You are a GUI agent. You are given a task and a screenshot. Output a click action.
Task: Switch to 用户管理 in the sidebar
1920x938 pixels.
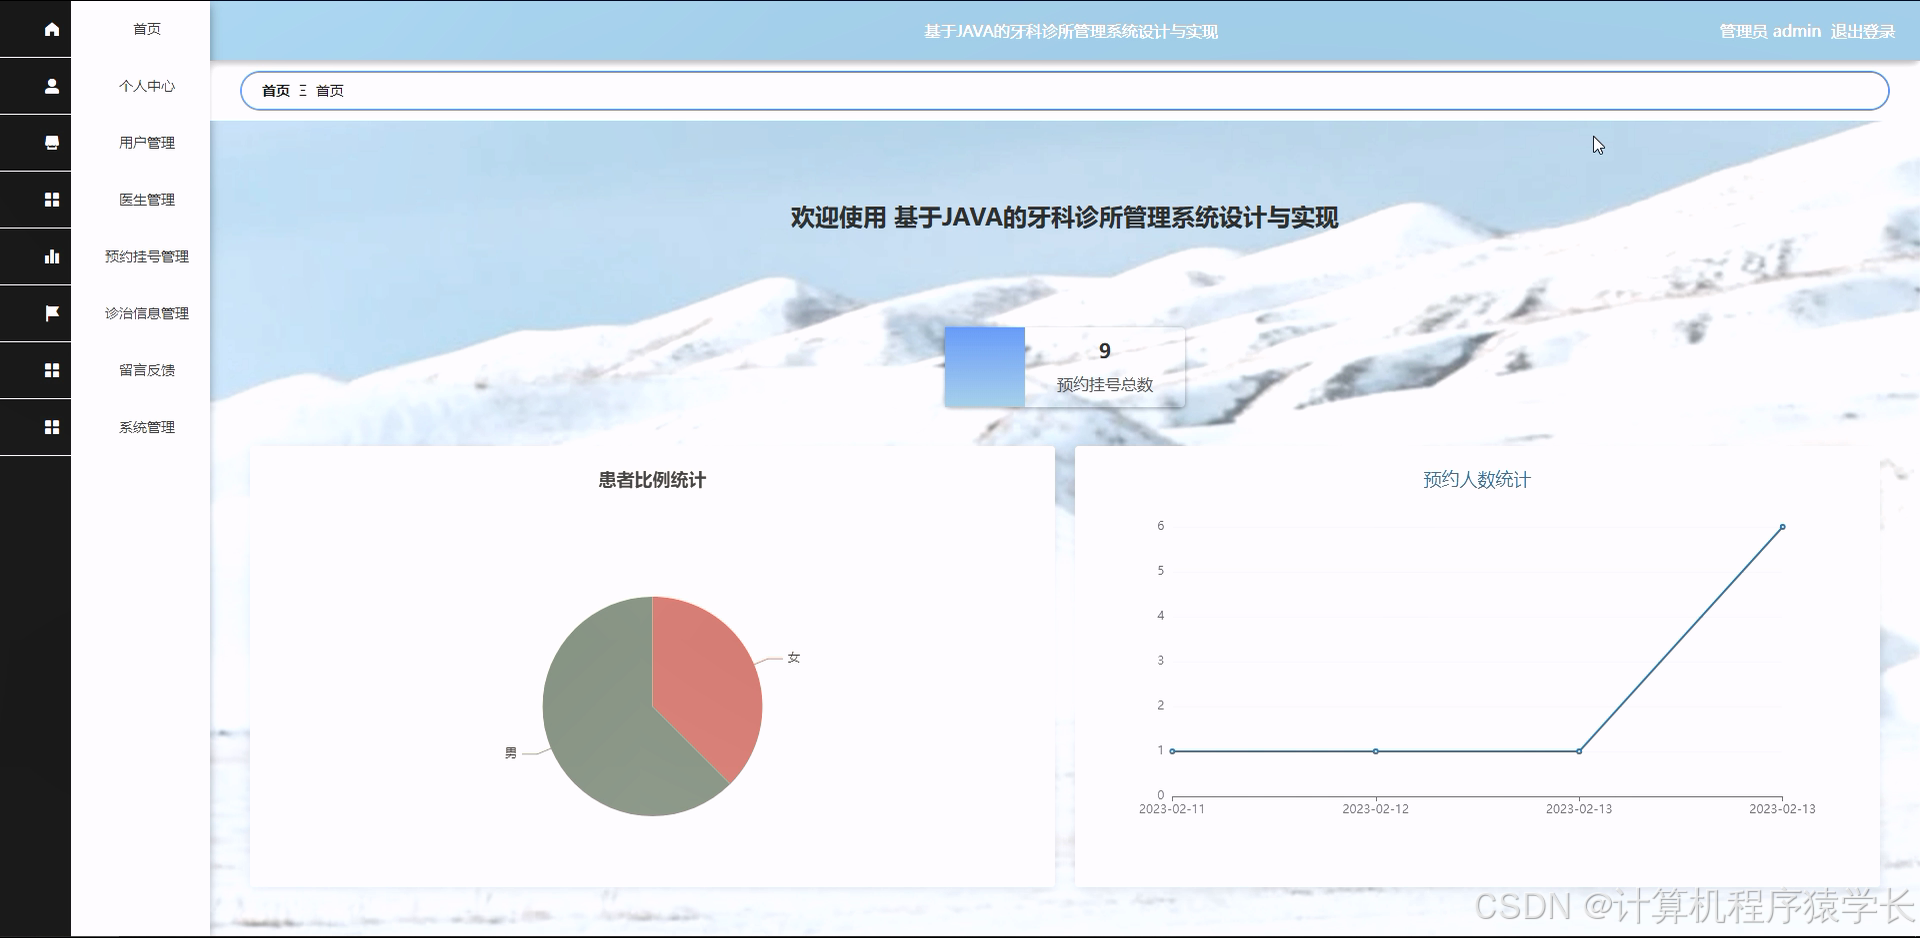[146, 142]
